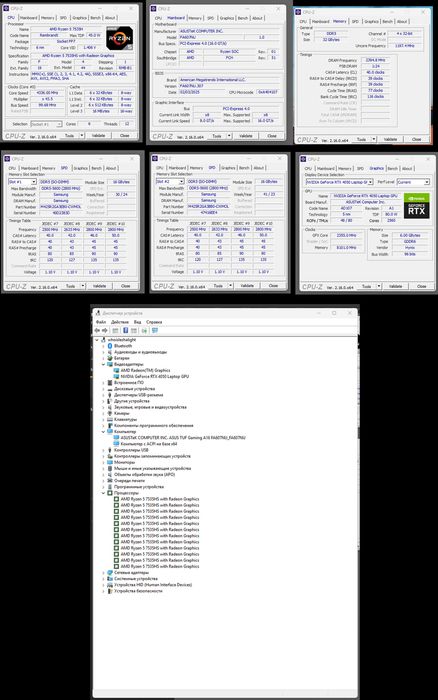Viewport: 438px width, 700px height.
Task: Click Close button in Slot #1 SPD window
Action: (125, 286)
